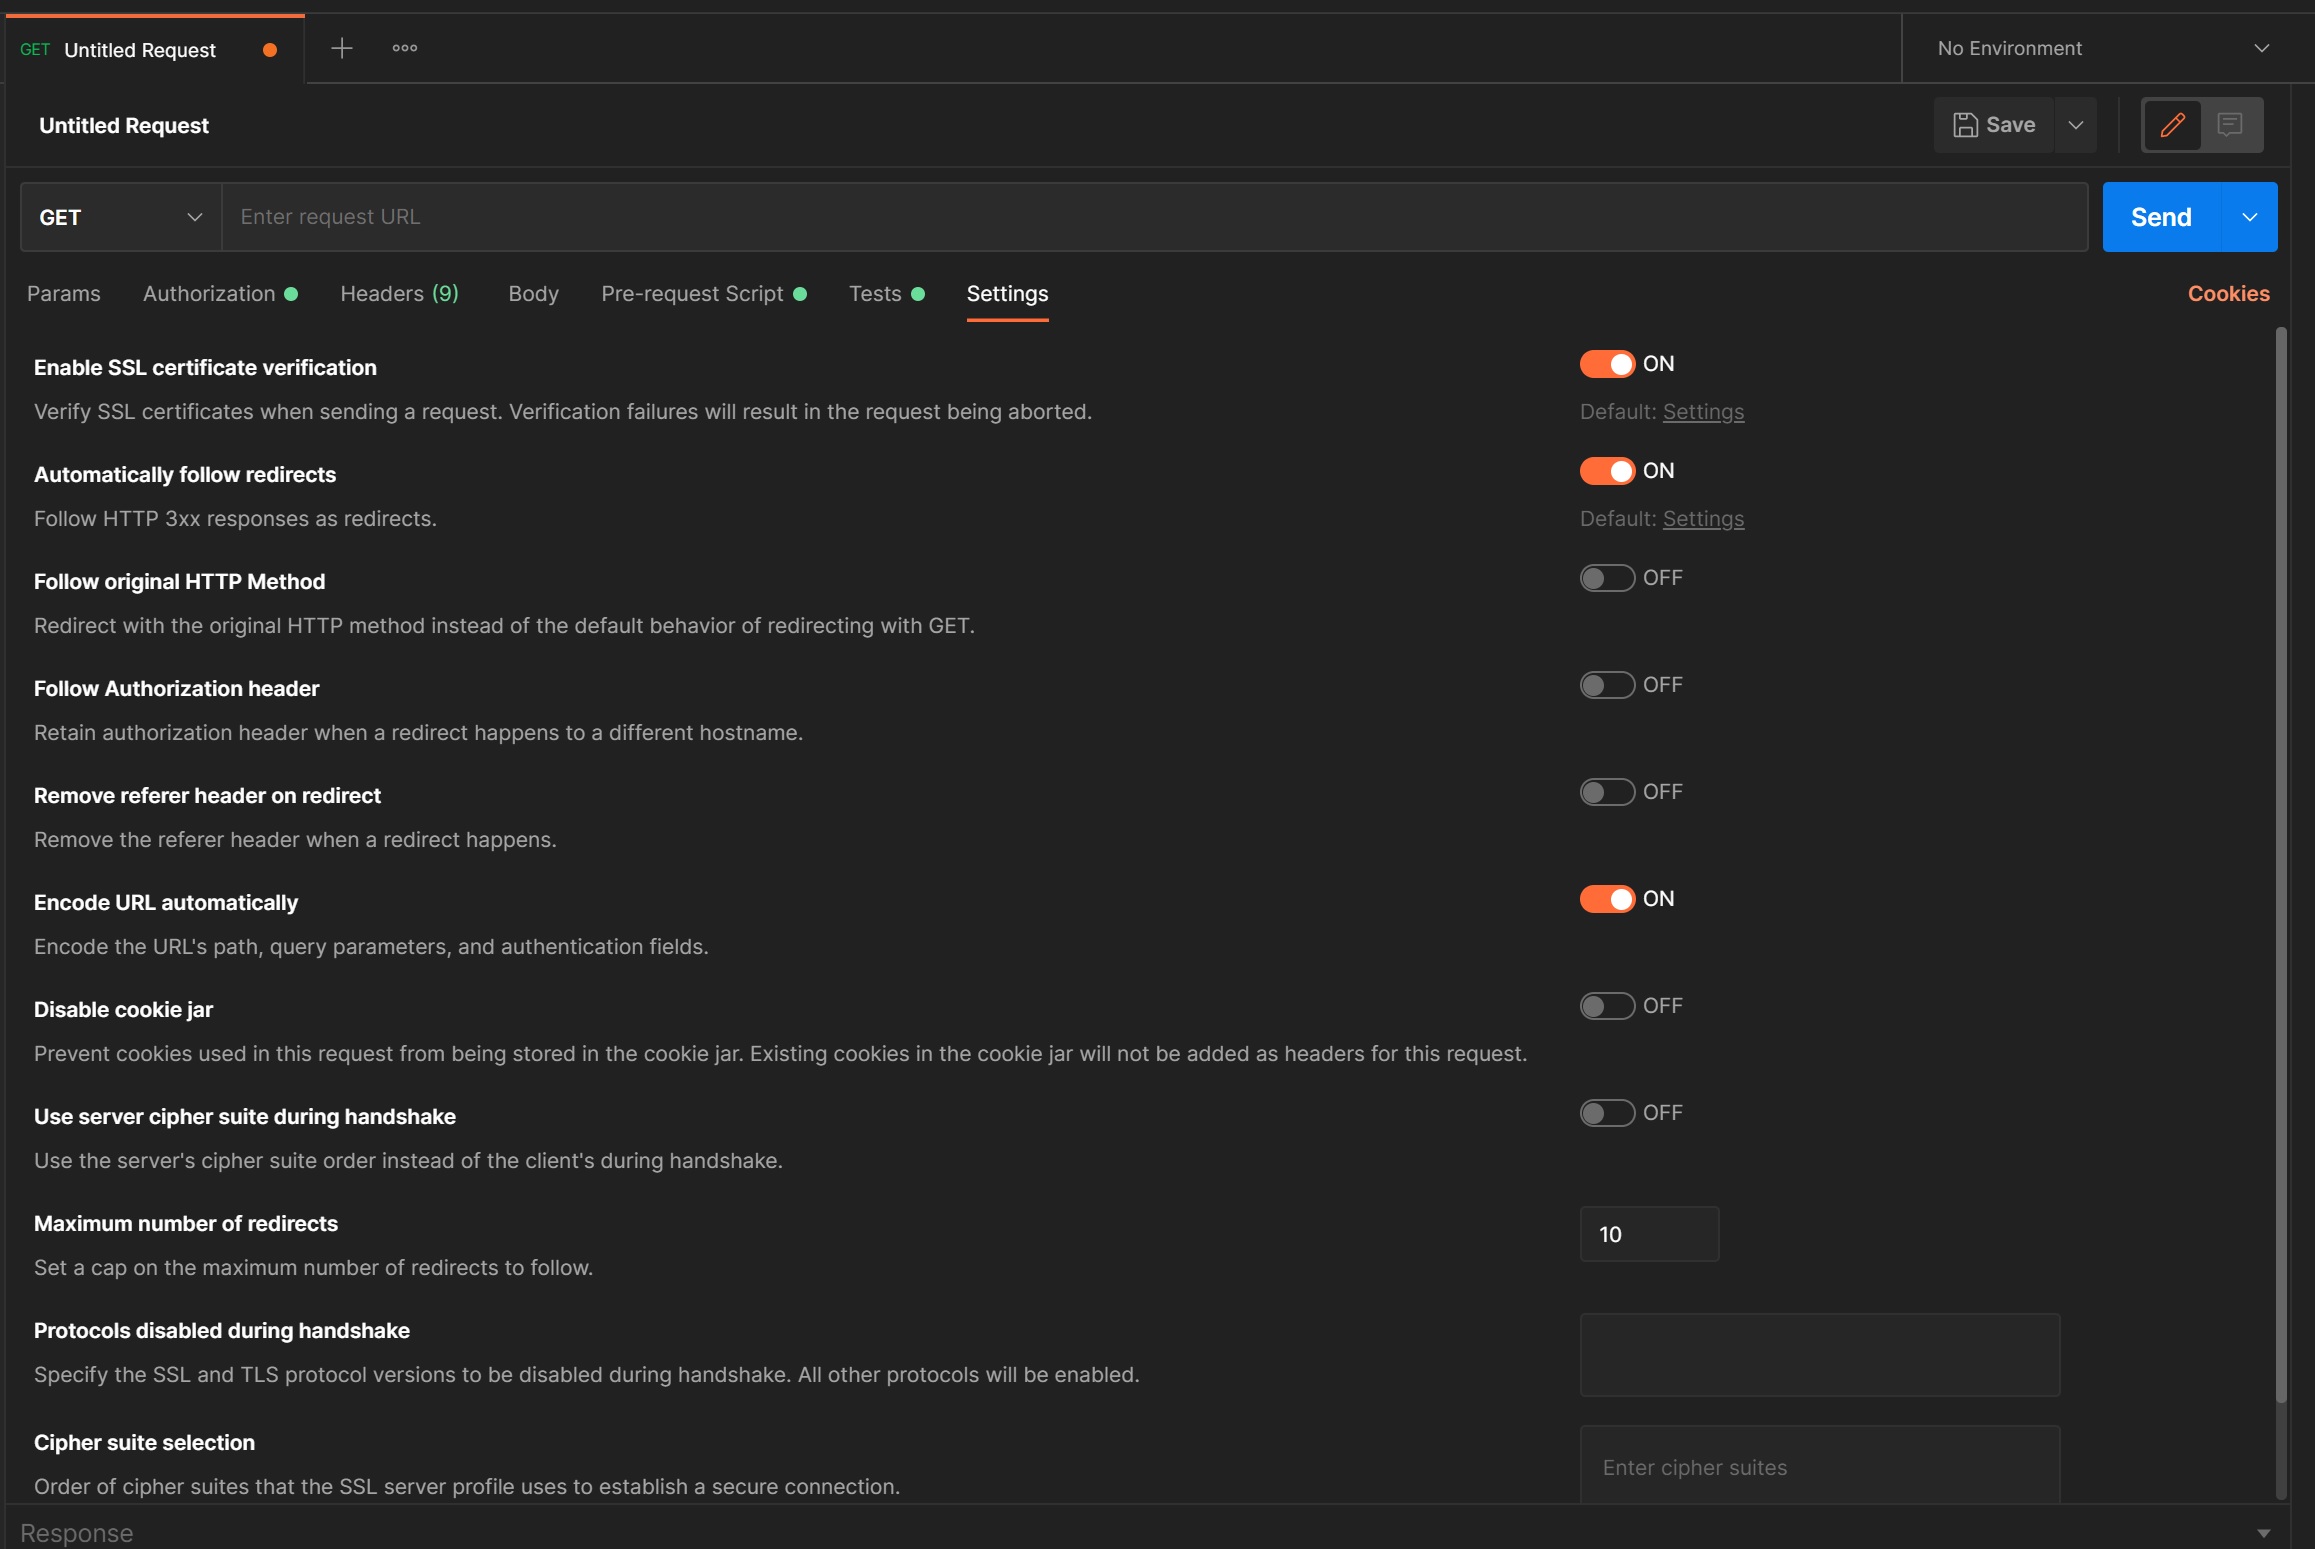Disable SSL certificate verification toggle

[x=1607, y=364]
